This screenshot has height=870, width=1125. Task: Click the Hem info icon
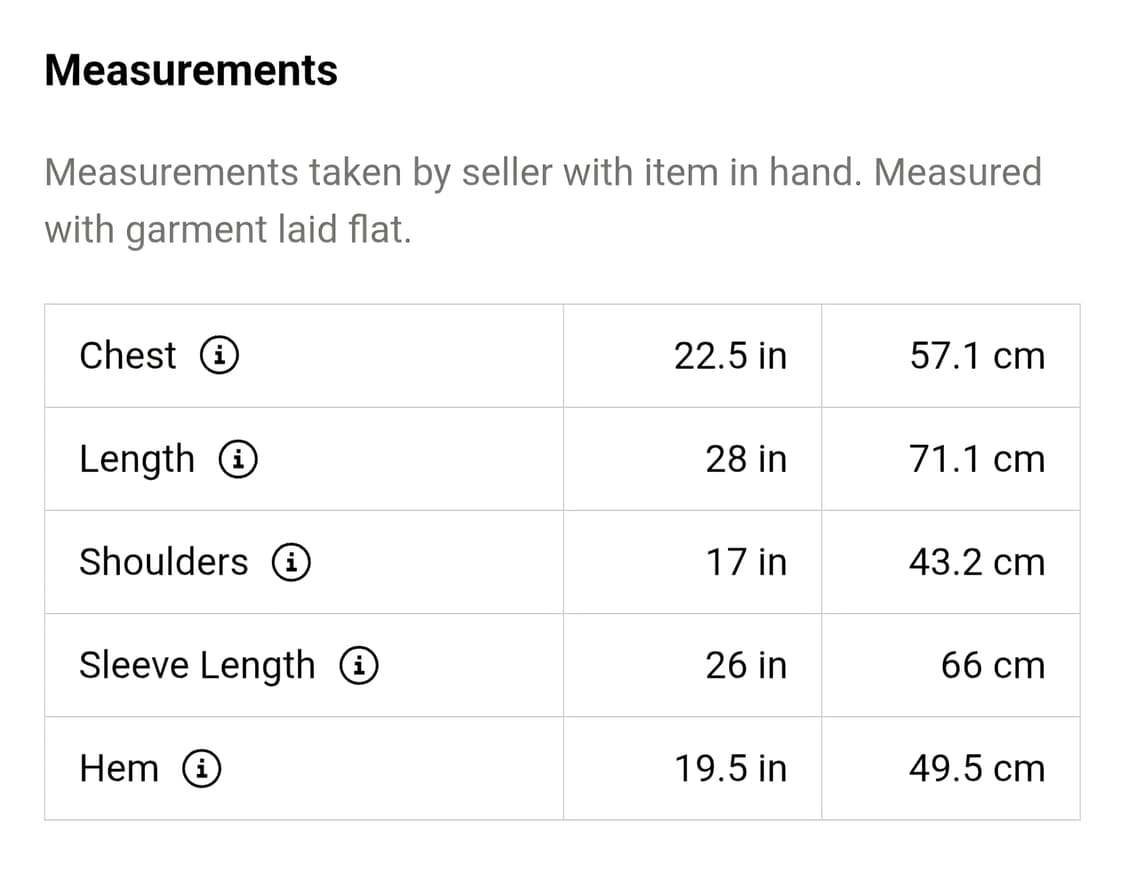[x=202, y=768]
